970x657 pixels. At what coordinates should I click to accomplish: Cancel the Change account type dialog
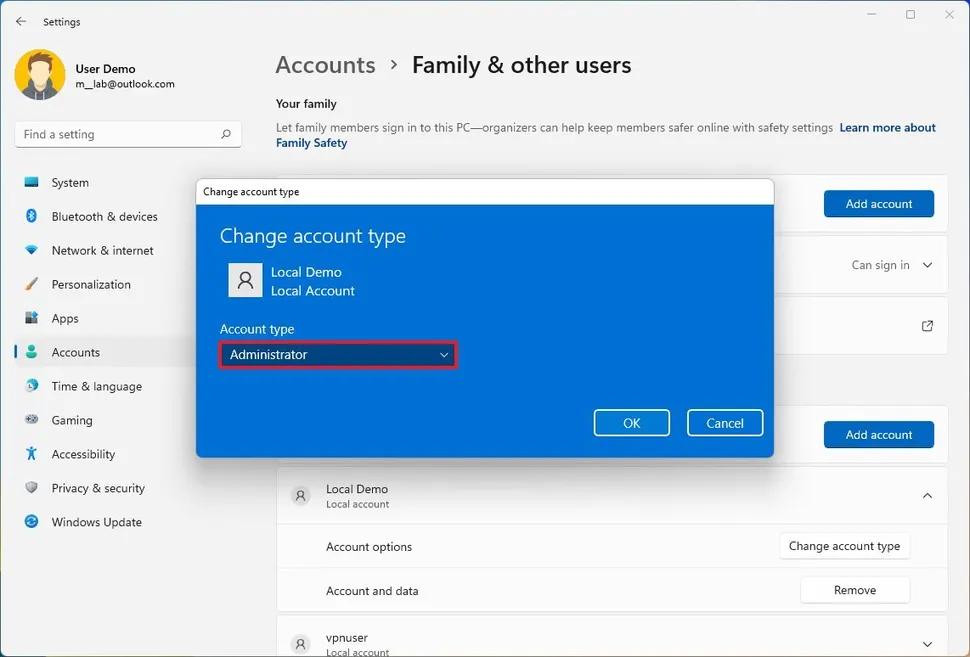pyautogui.click(x=724, y=423)
